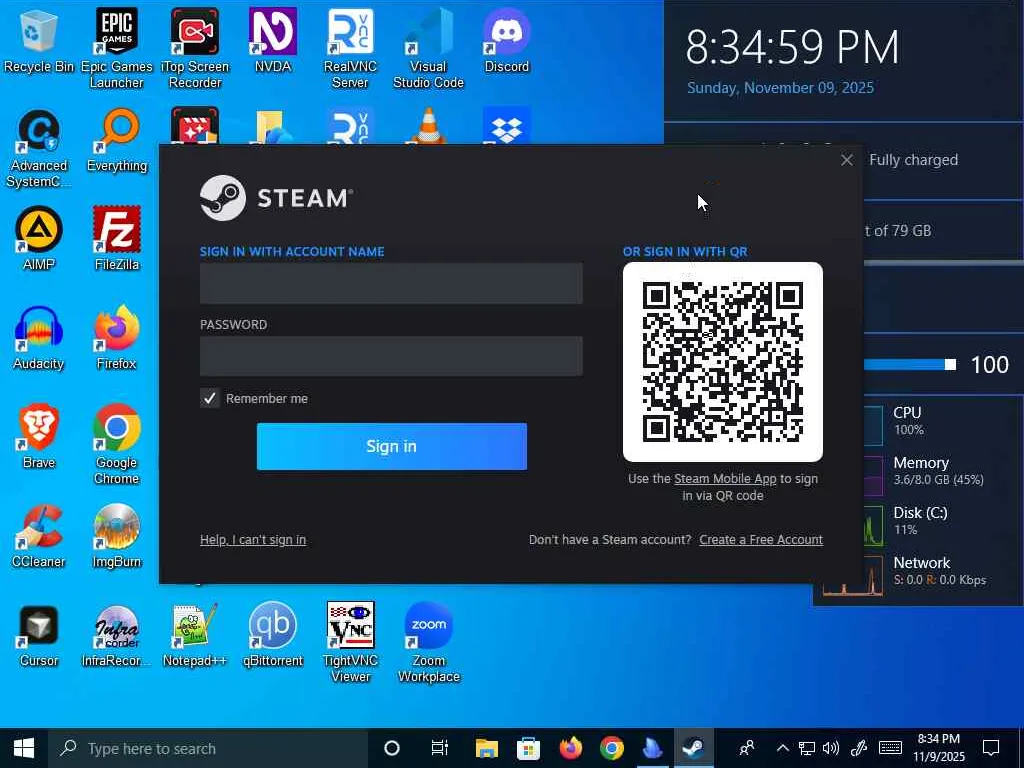Open the CCleaner desktop icon
Screen dimensions: 1024x768
tap(39, 536)
